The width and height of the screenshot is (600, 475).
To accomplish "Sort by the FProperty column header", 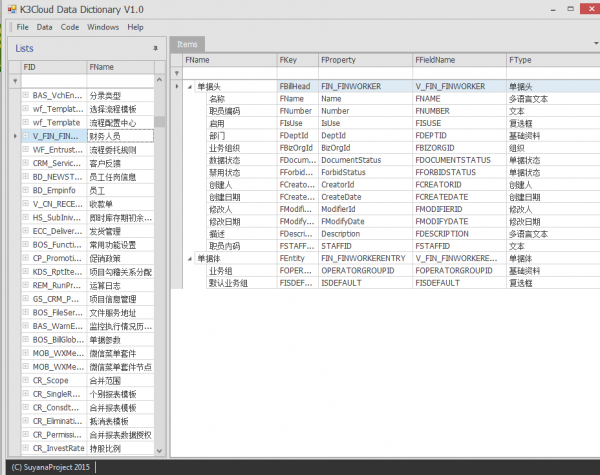I will point(364,60).
